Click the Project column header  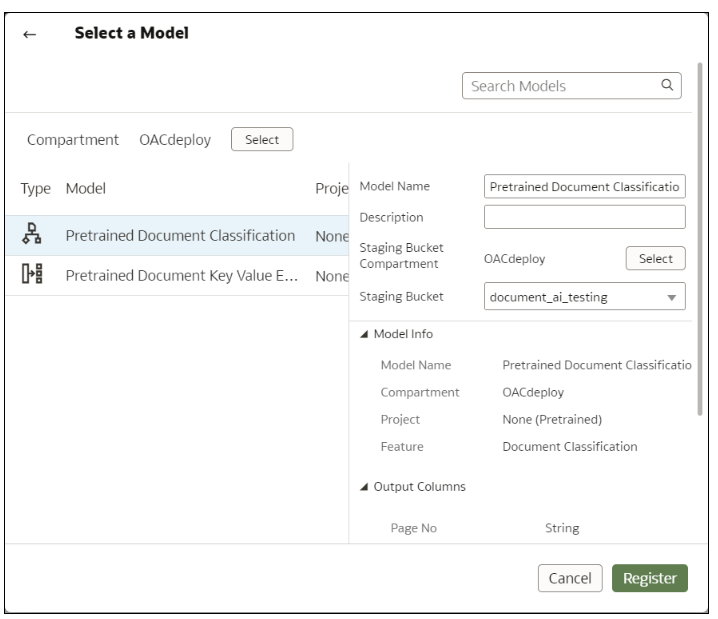331,187
